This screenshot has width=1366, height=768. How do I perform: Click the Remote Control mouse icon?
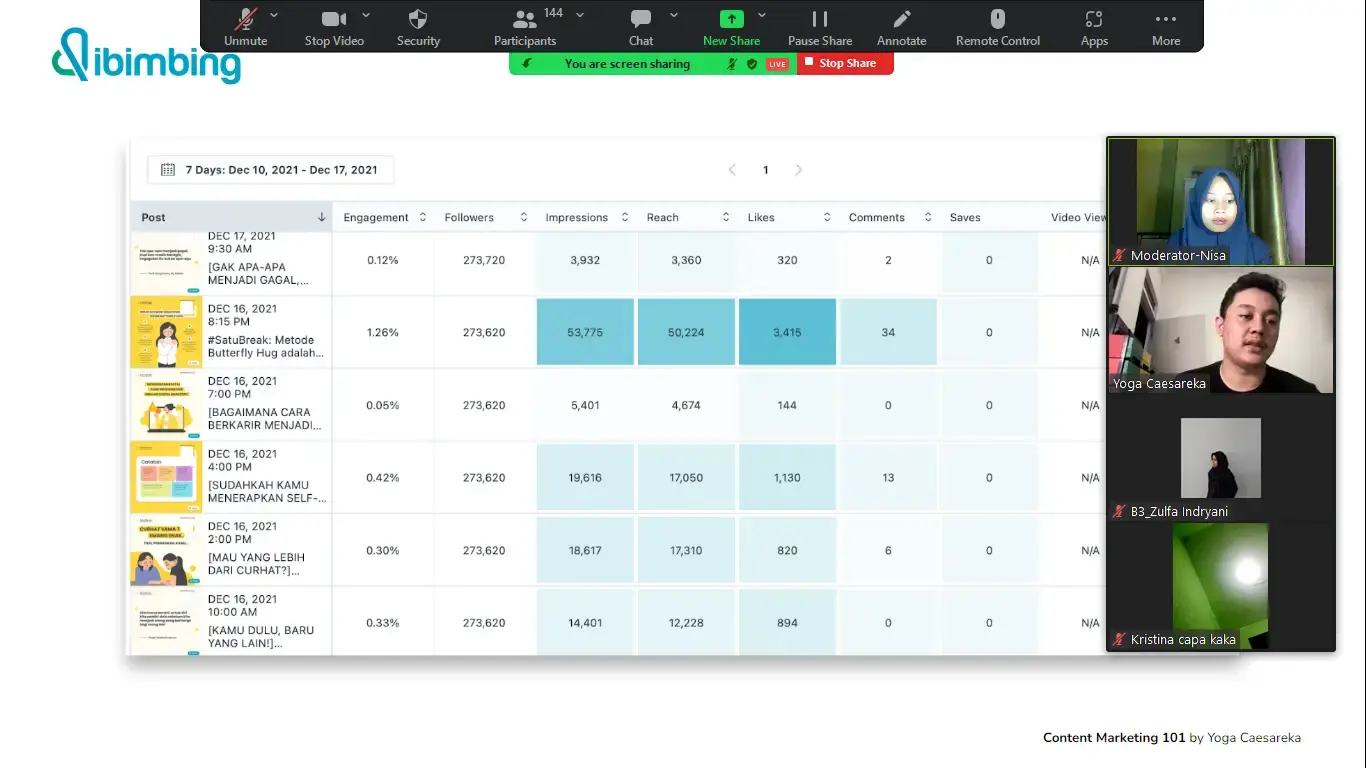(998, 19)
